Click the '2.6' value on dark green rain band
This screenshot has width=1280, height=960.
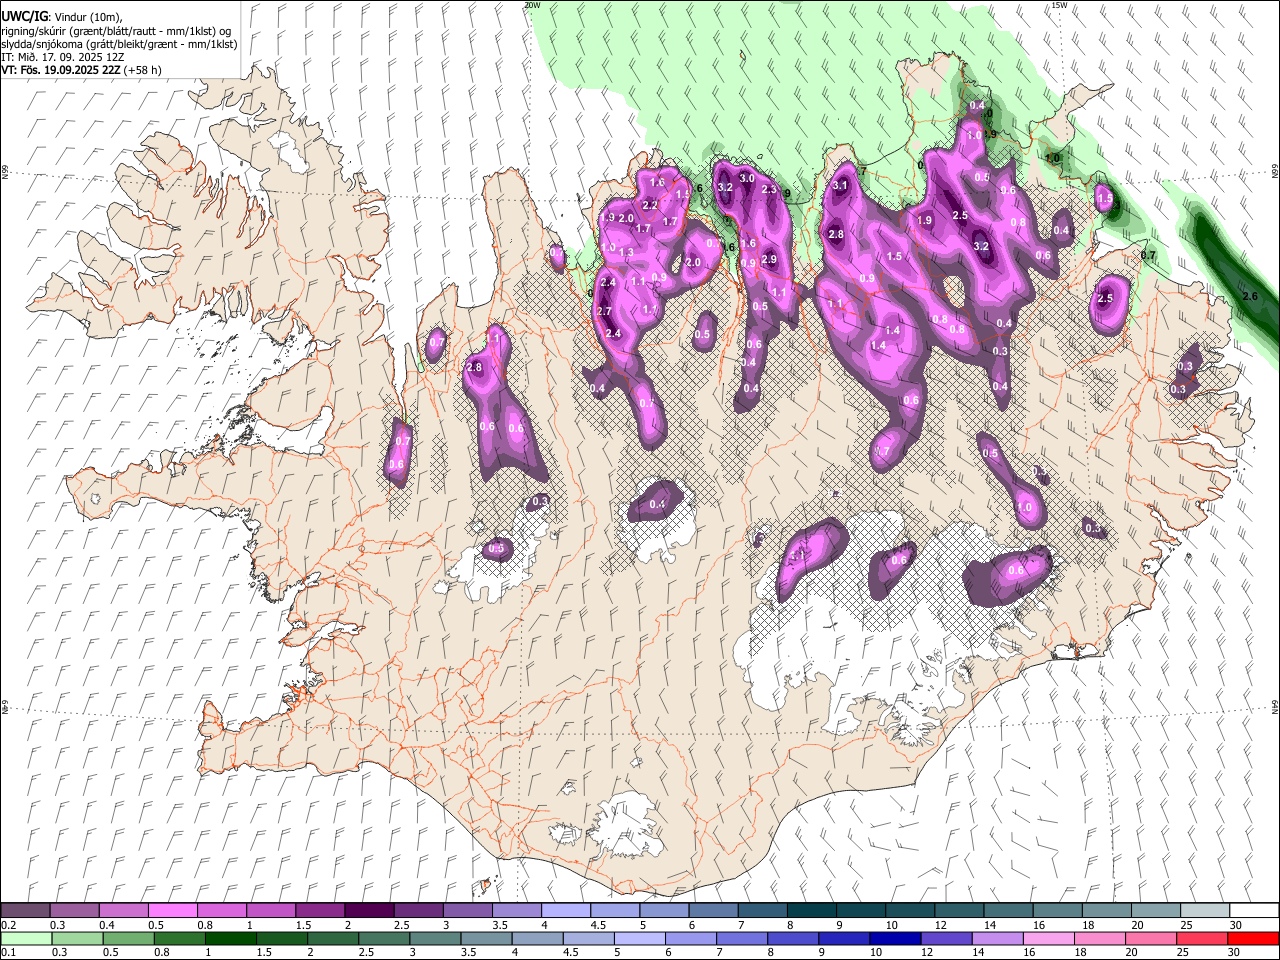1249,297
